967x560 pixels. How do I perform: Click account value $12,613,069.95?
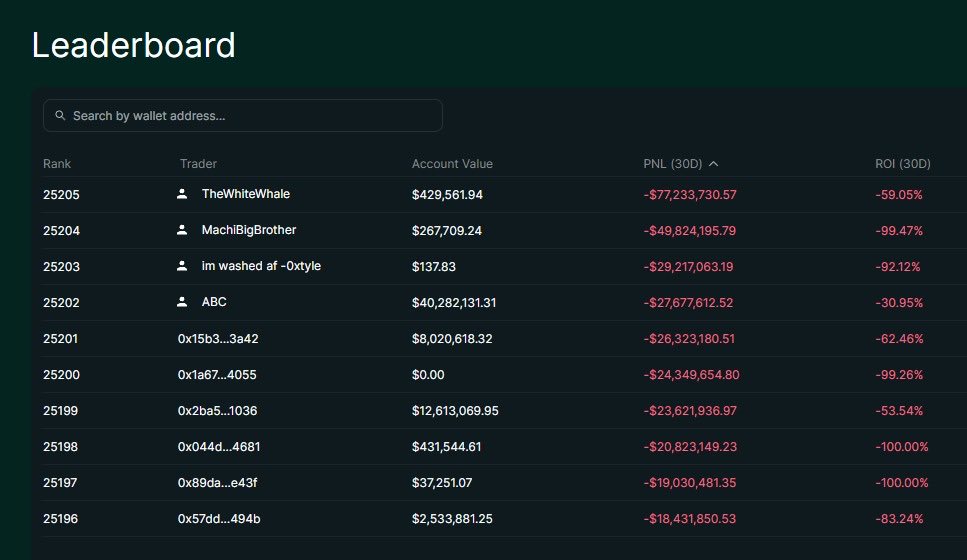[455, 410]
